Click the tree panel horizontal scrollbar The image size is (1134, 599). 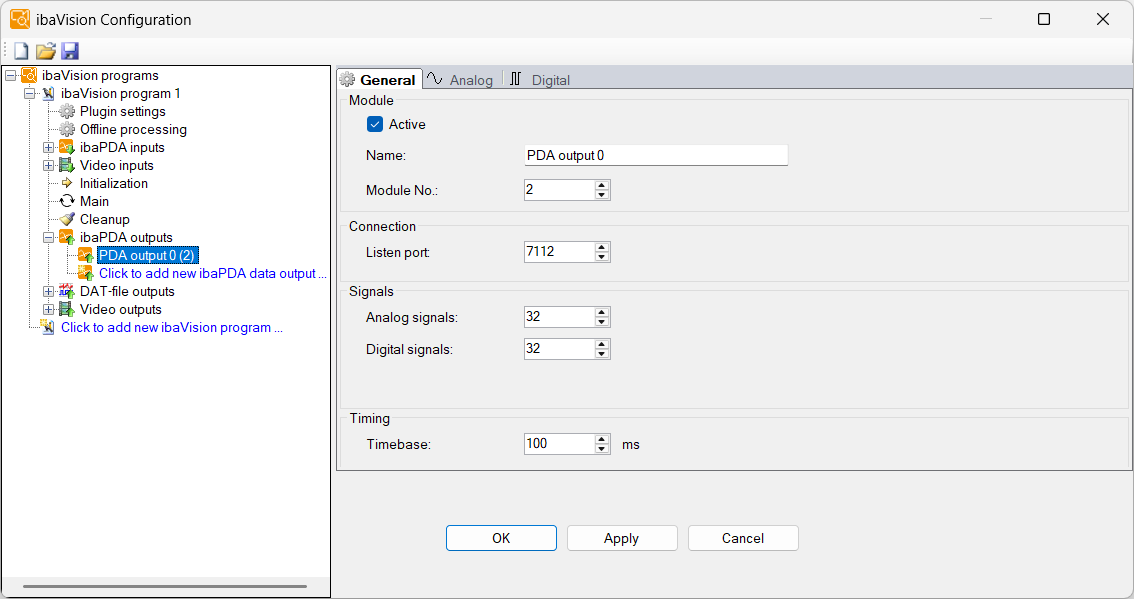pos(165,586)
